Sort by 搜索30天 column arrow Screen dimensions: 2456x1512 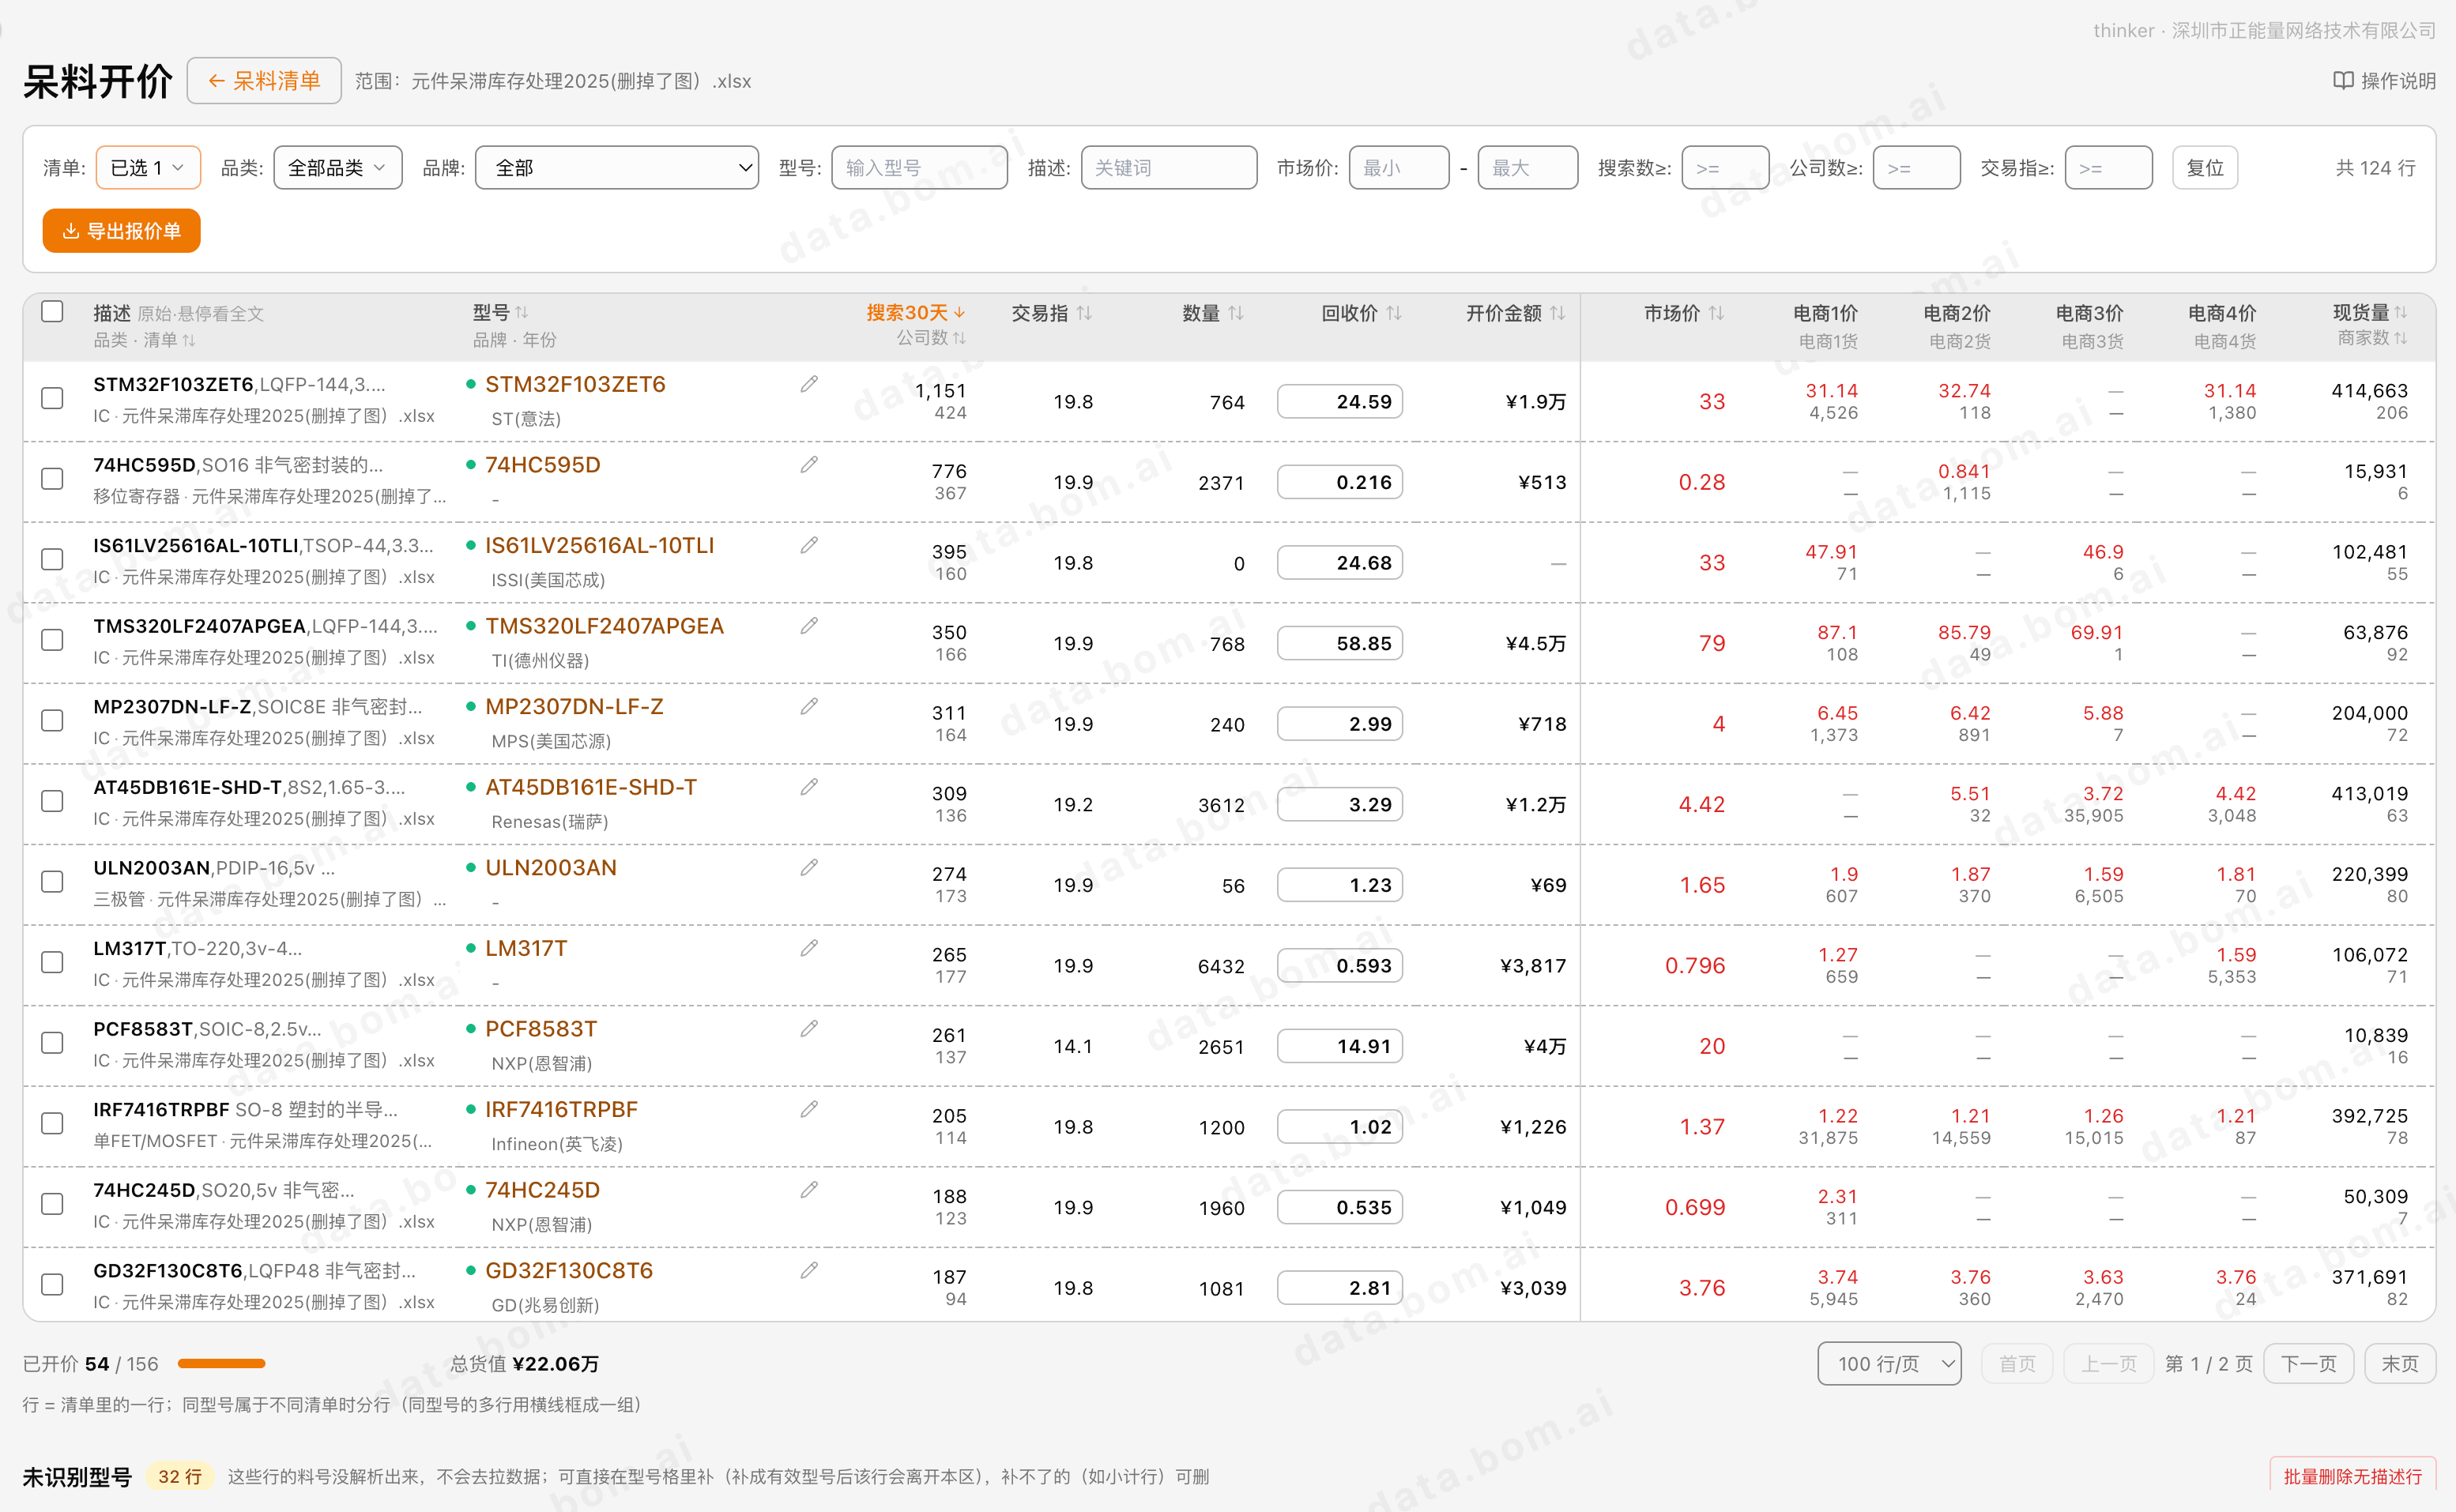pyautogui.click(x=959, y=313)
